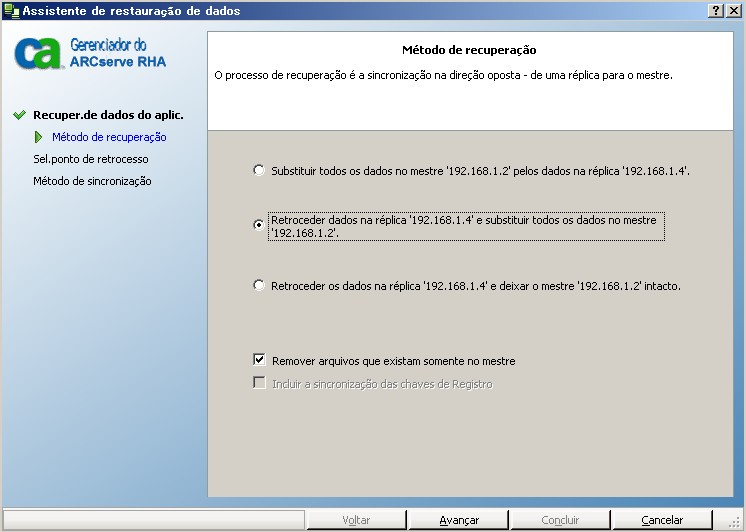Click the CA ARCserve RHA logo

pyautogui.click(x=90, y=53)
